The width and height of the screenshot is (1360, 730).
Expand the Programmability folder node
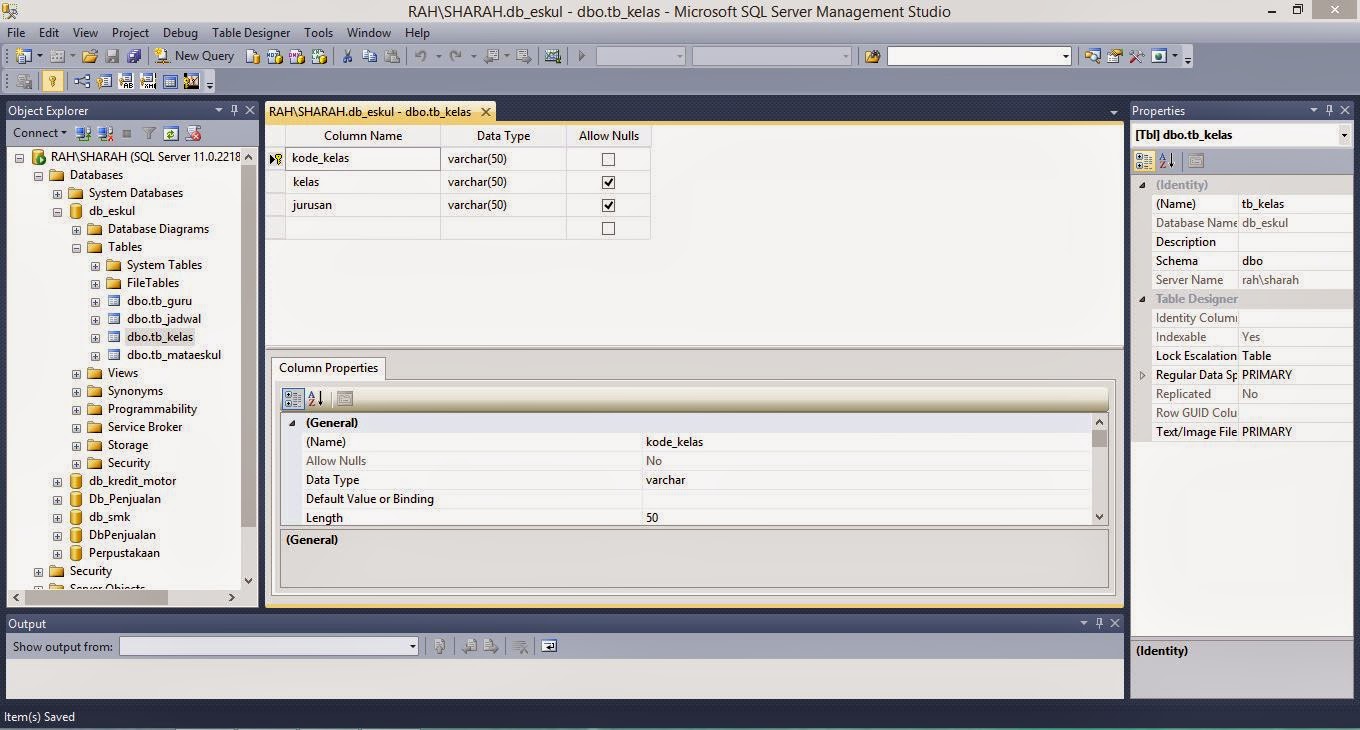coord(77,409)
